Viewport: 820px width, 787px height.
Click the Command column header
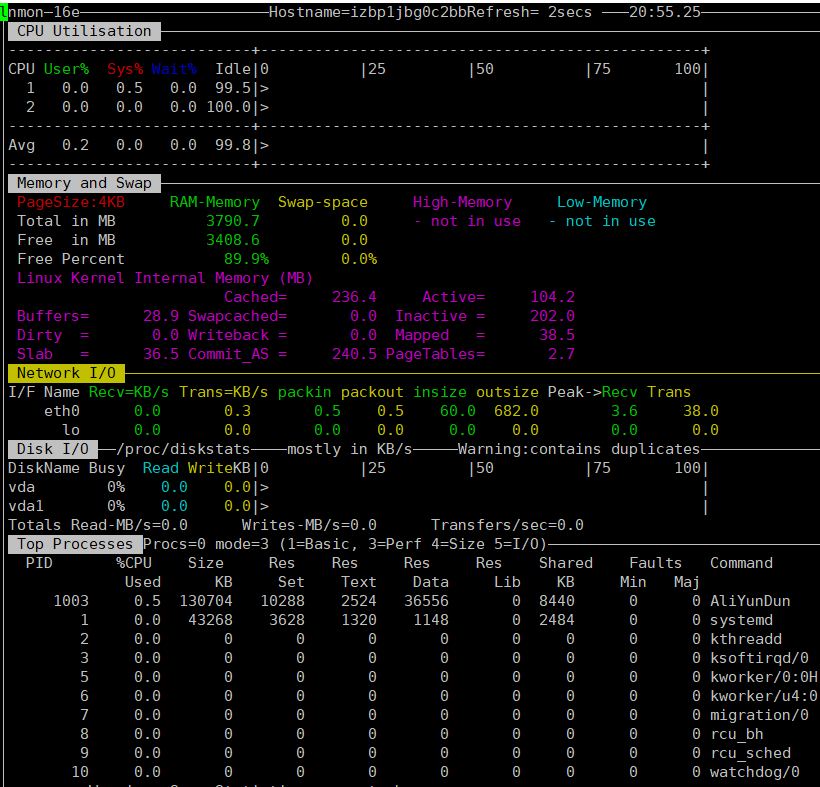741,563
